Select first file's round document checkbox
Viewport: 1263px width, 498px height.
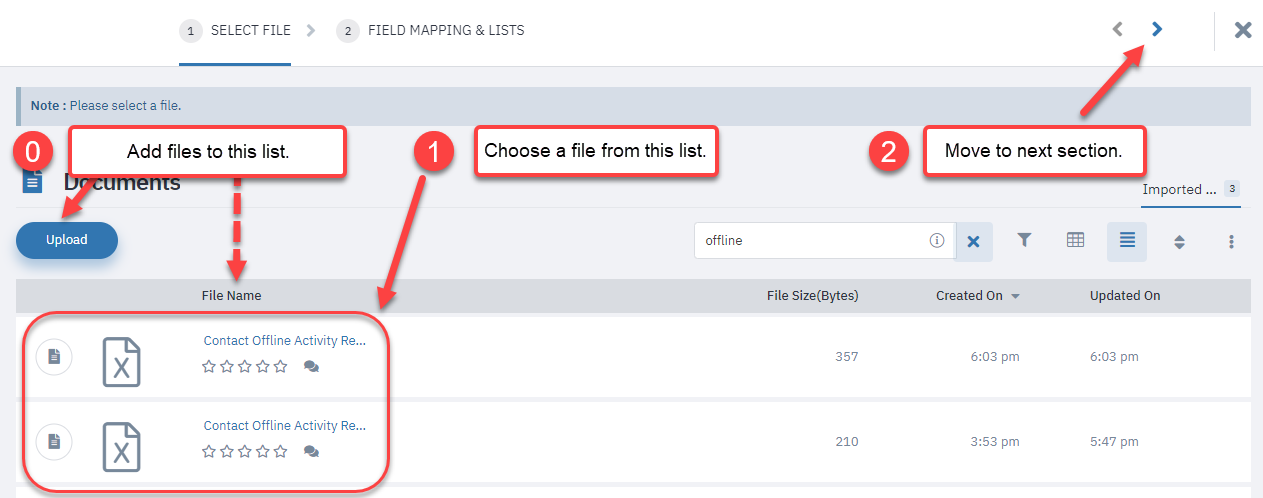coord(54,356)
